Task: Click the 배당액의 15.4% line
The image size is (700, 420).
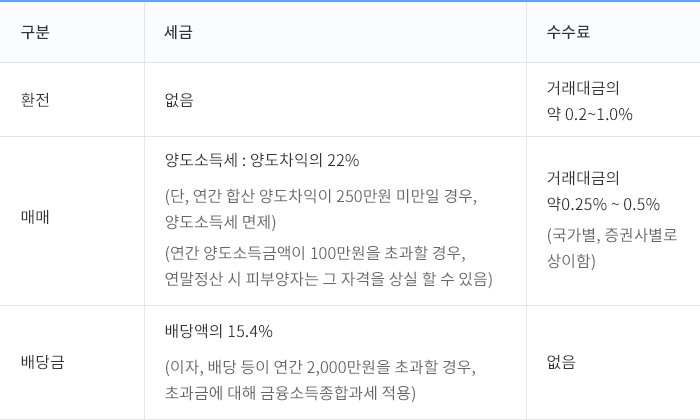Action: 219,331
